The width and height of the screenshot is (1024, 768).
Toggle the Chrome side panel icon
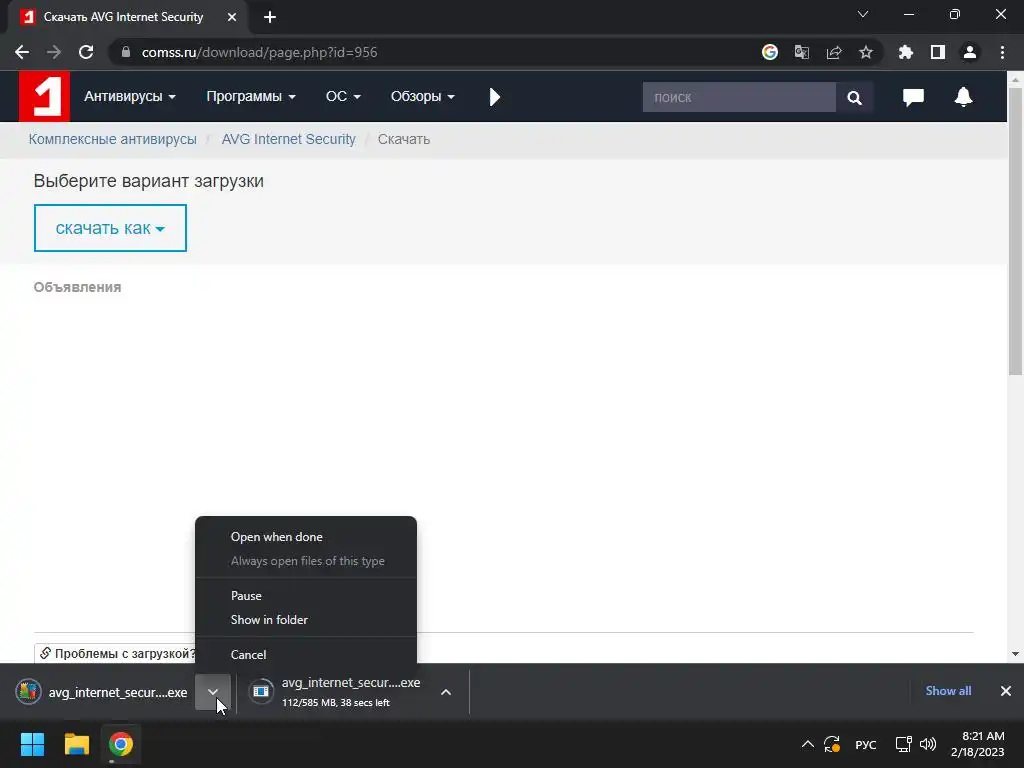pos(937,52)
